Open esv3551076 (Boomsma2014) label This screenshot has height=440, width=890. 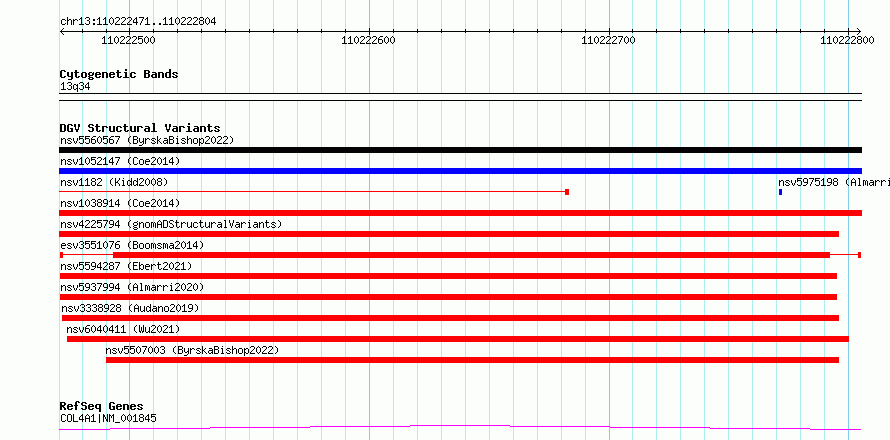click(x=132, y=245)
